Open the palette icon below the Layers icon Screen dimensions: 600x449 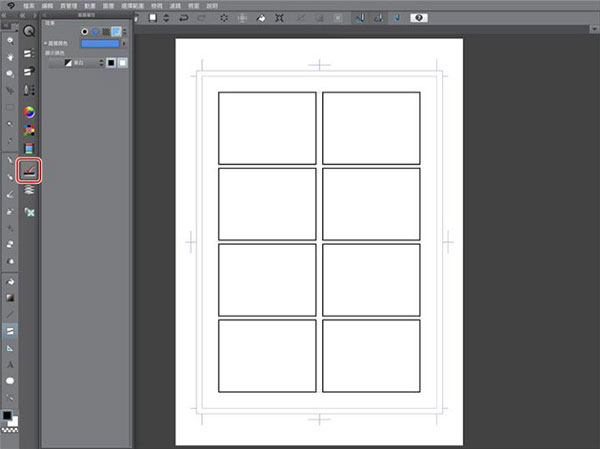click(x=29, y=212)
